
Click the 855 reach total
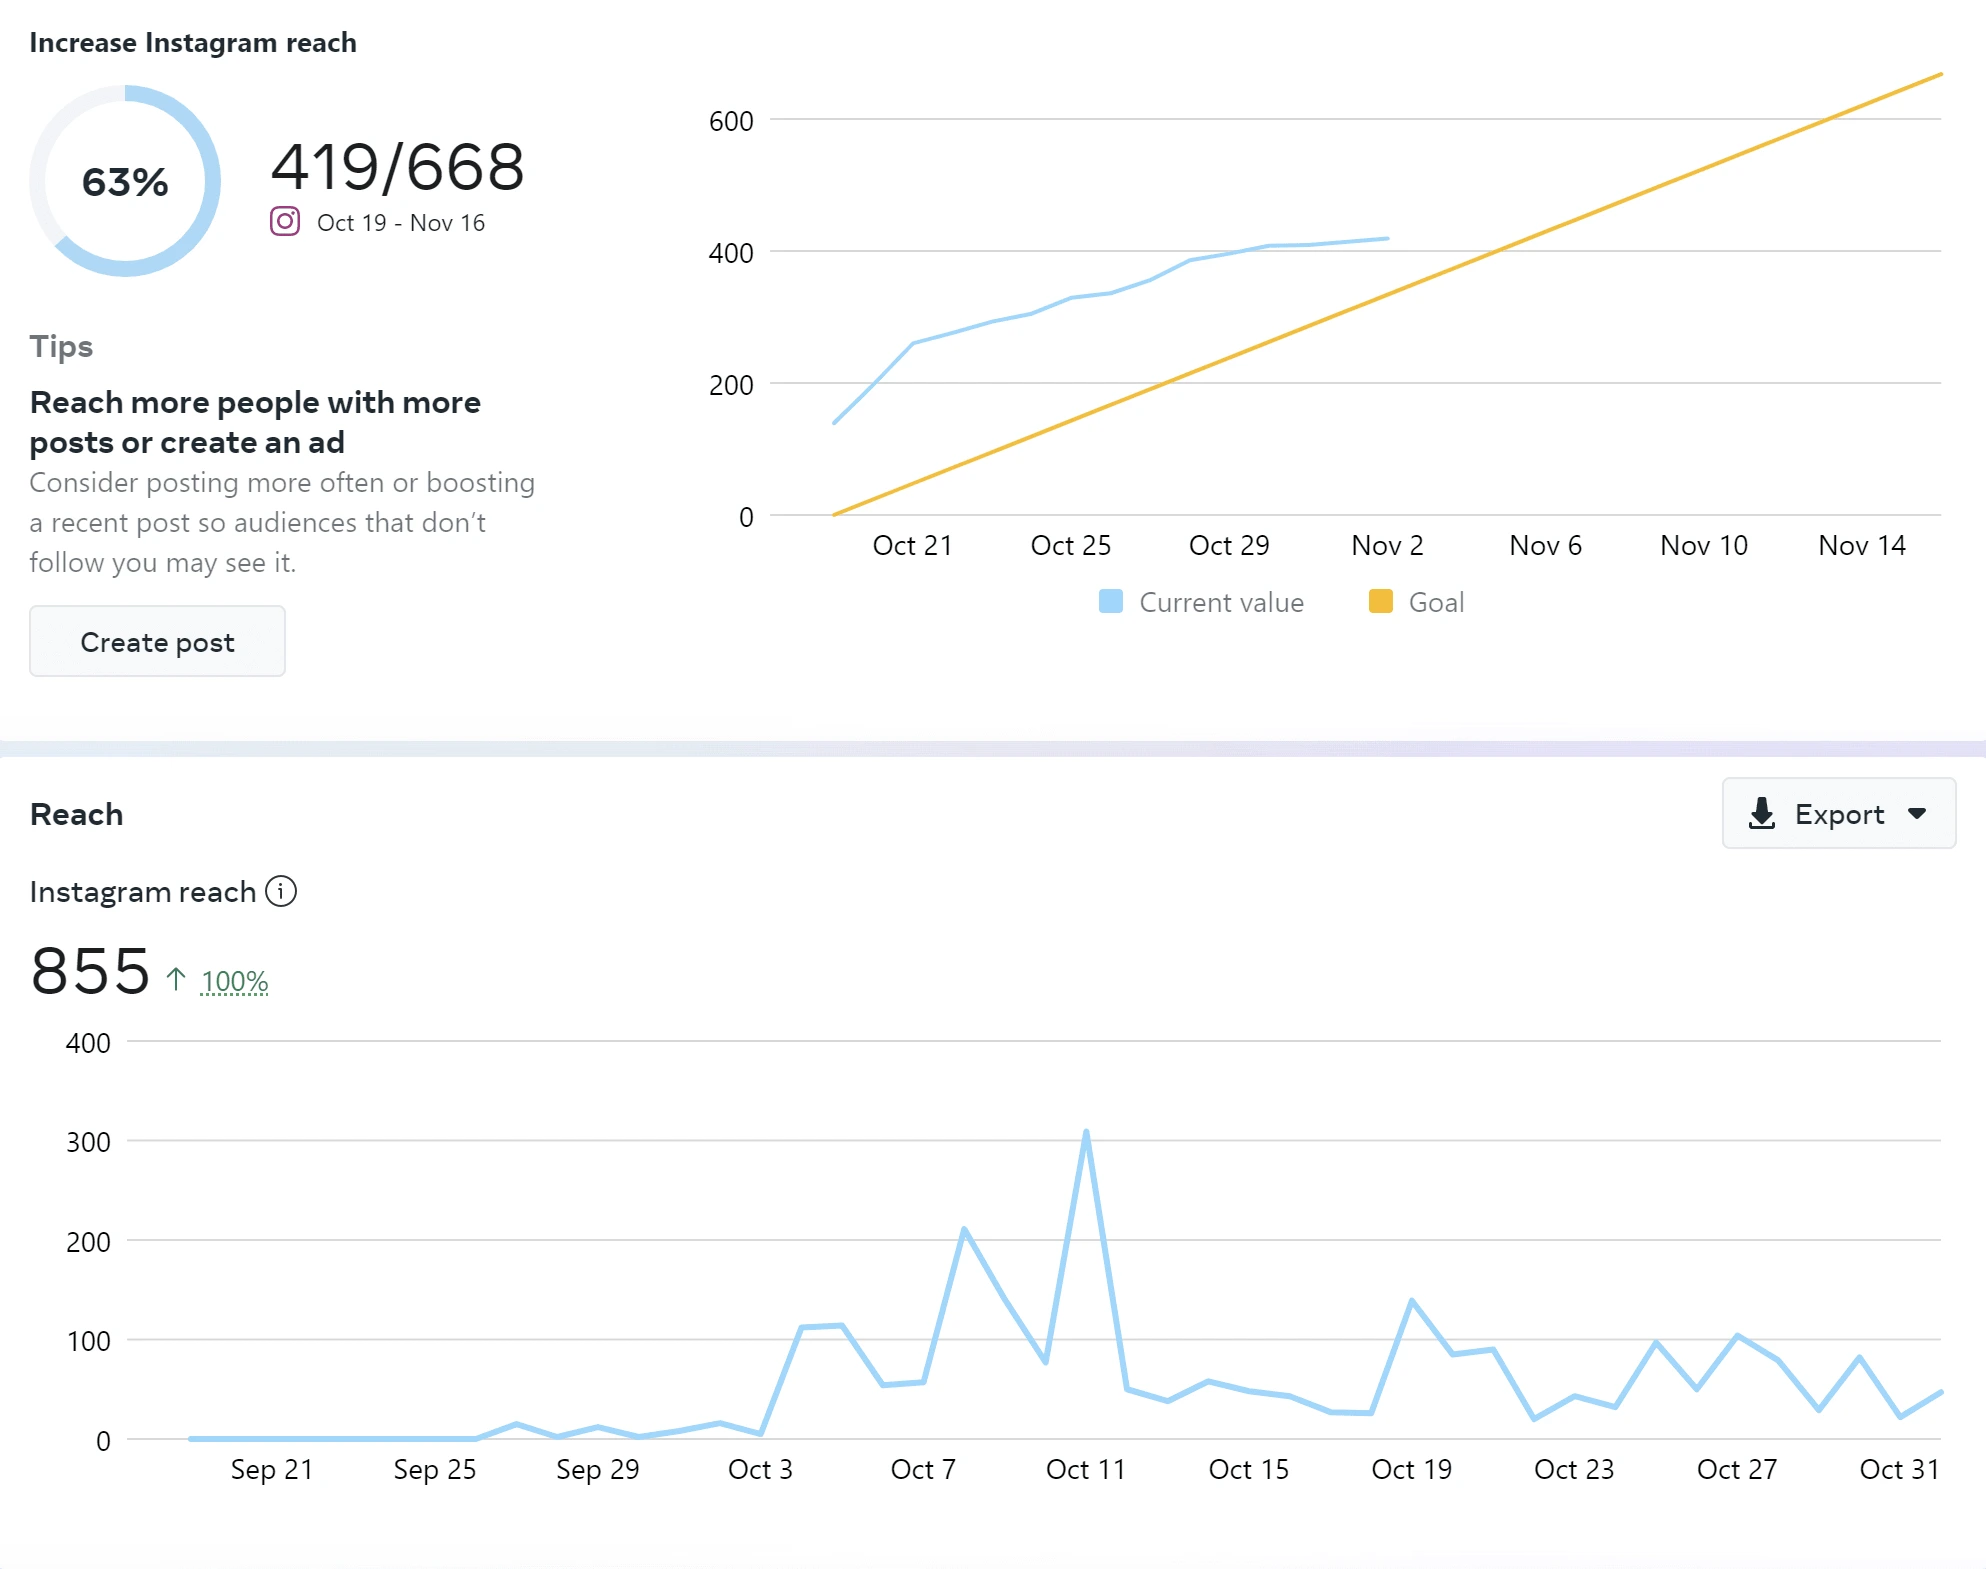[x=90, y=970]
